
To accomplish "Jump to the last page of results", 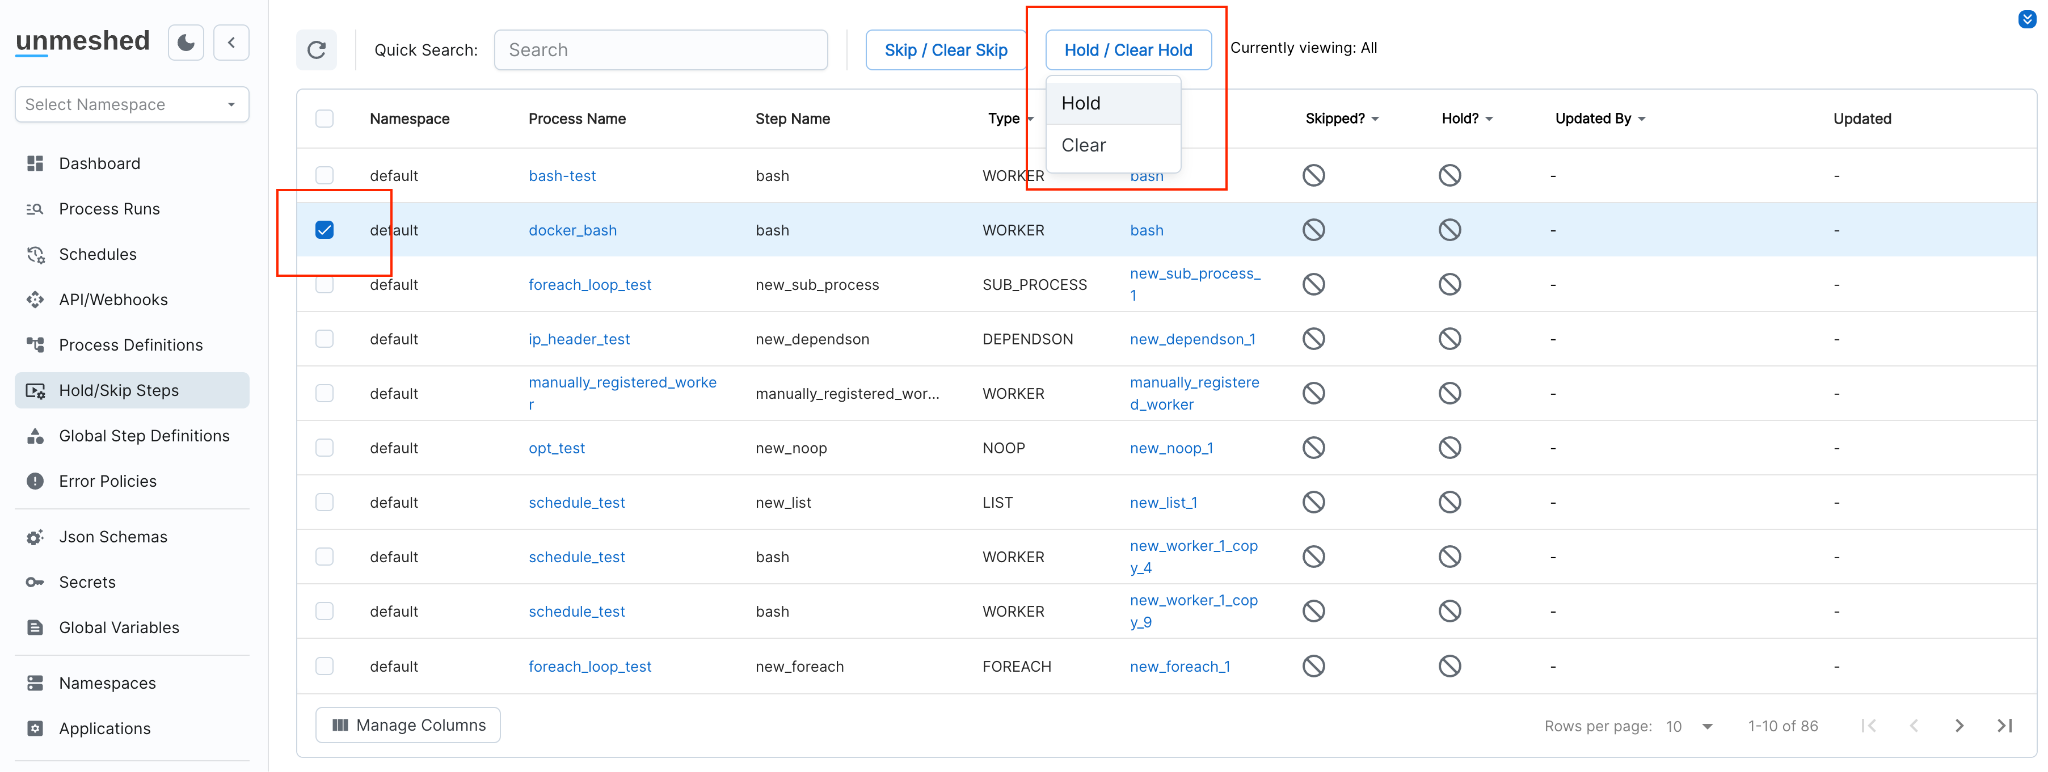I will pos(2004,726).
